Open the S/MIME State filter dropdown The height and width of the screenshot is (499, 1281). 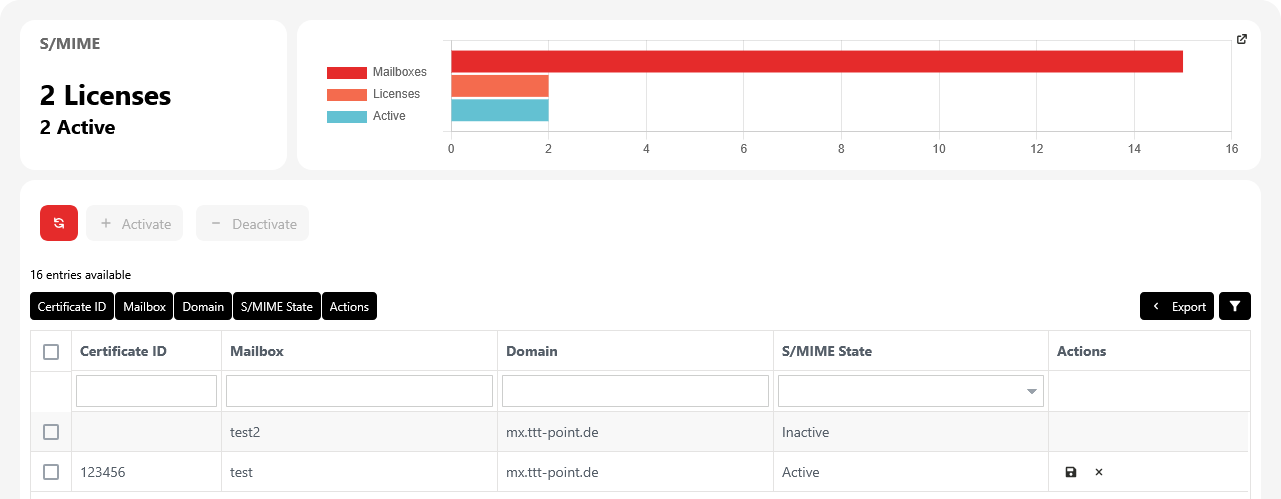coord(910,391)
